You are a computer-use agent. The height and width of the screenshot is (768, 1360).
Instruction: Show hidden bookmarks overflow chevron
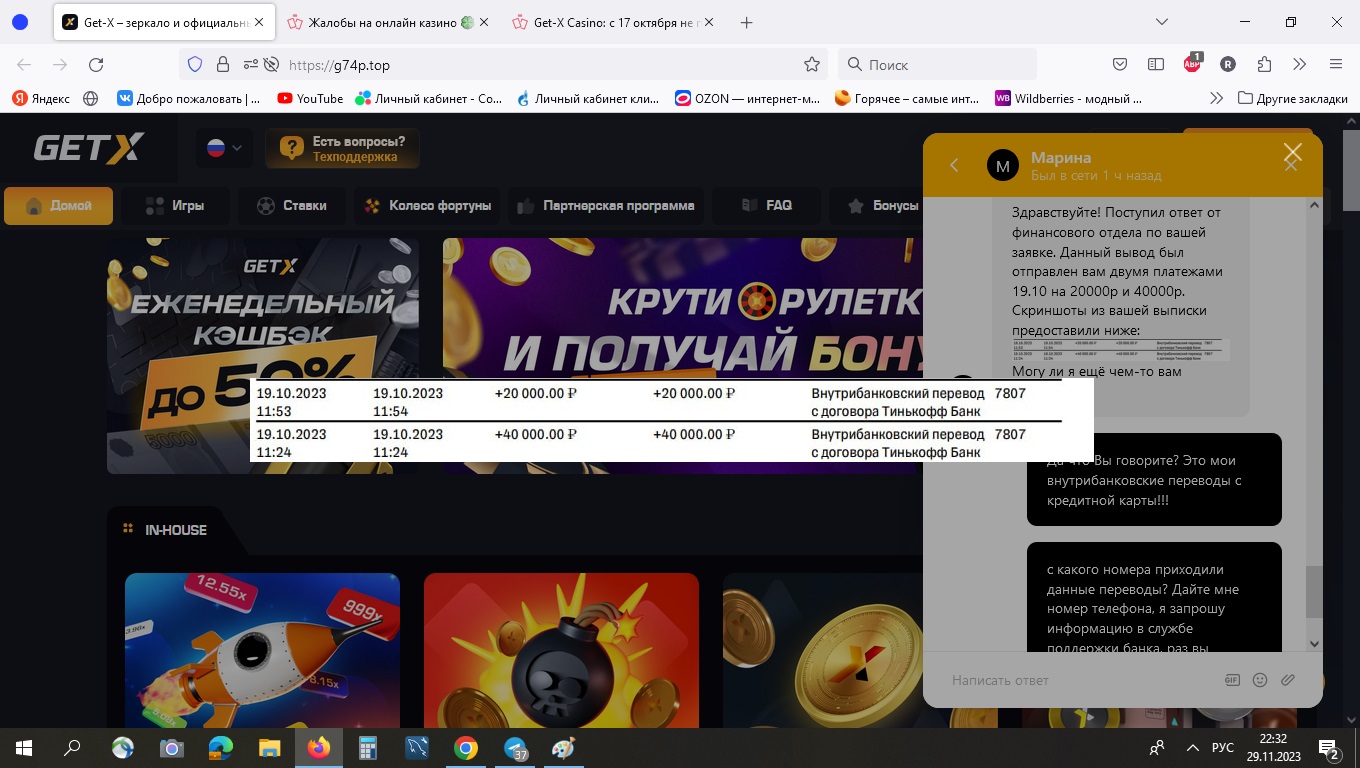[1216, 98]
